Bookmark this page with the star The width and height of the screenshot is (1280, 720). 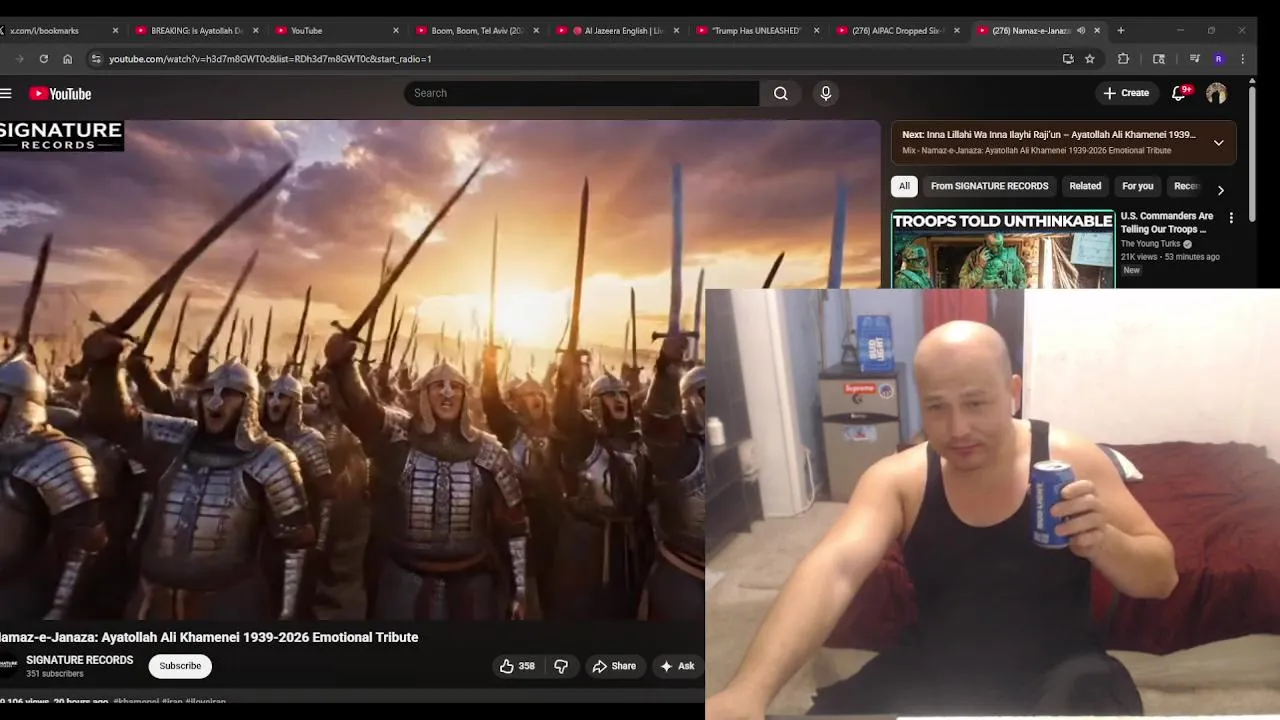pos(1090,59)
